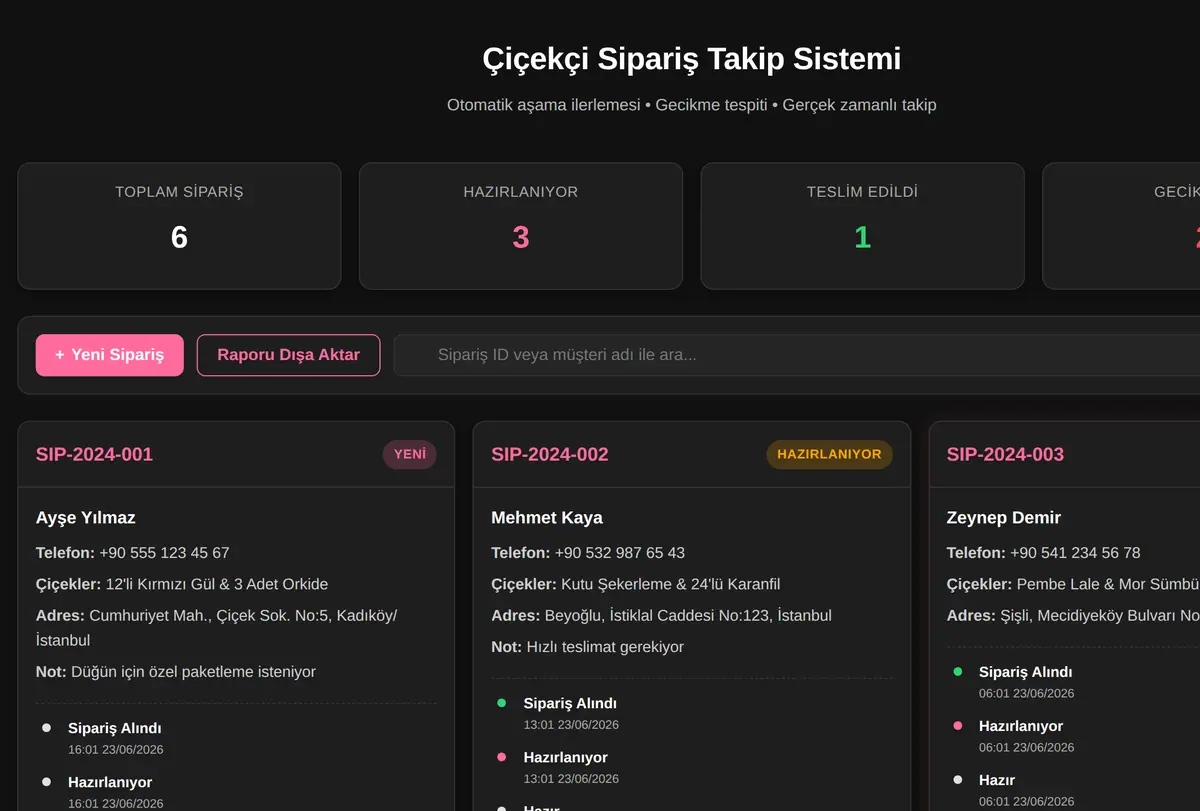The width and height of the screenshot is (1200, 811).
Task: Click Sipariş Alındı dot on Ayşe Yılmaz order
Action: 46,727
